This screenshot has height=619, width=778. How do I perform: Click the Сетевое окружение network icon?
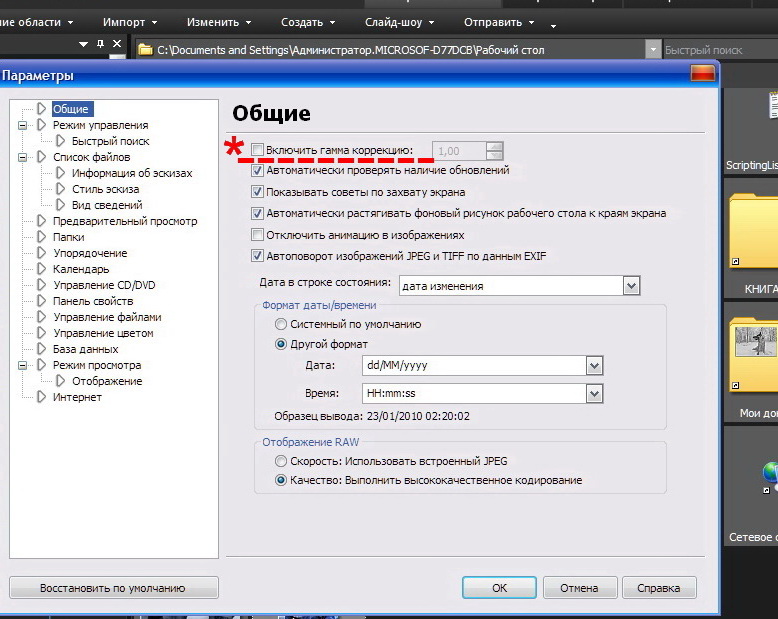[x=768, y=480]
